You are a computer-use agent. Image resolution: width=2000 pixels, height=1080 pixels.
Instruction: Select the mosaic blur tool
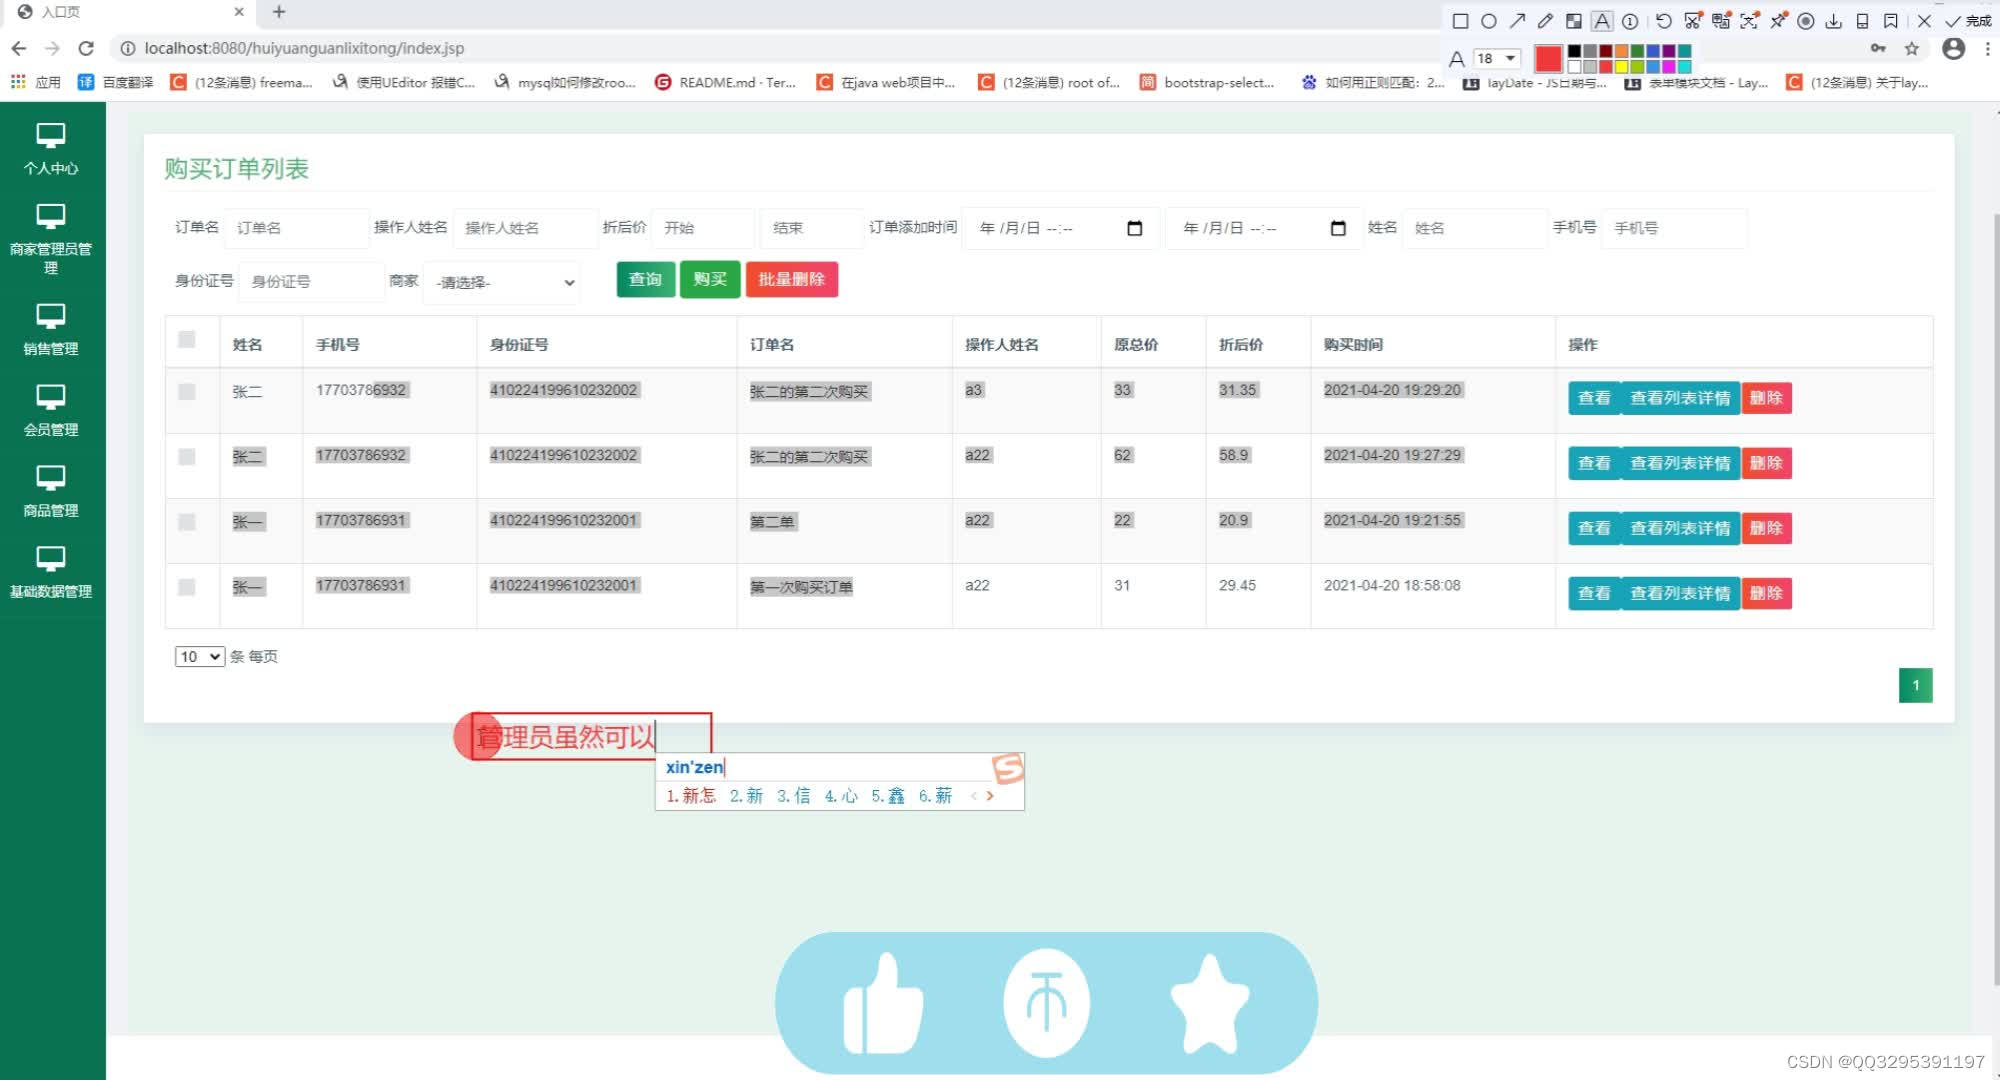tap(1573, 21)
